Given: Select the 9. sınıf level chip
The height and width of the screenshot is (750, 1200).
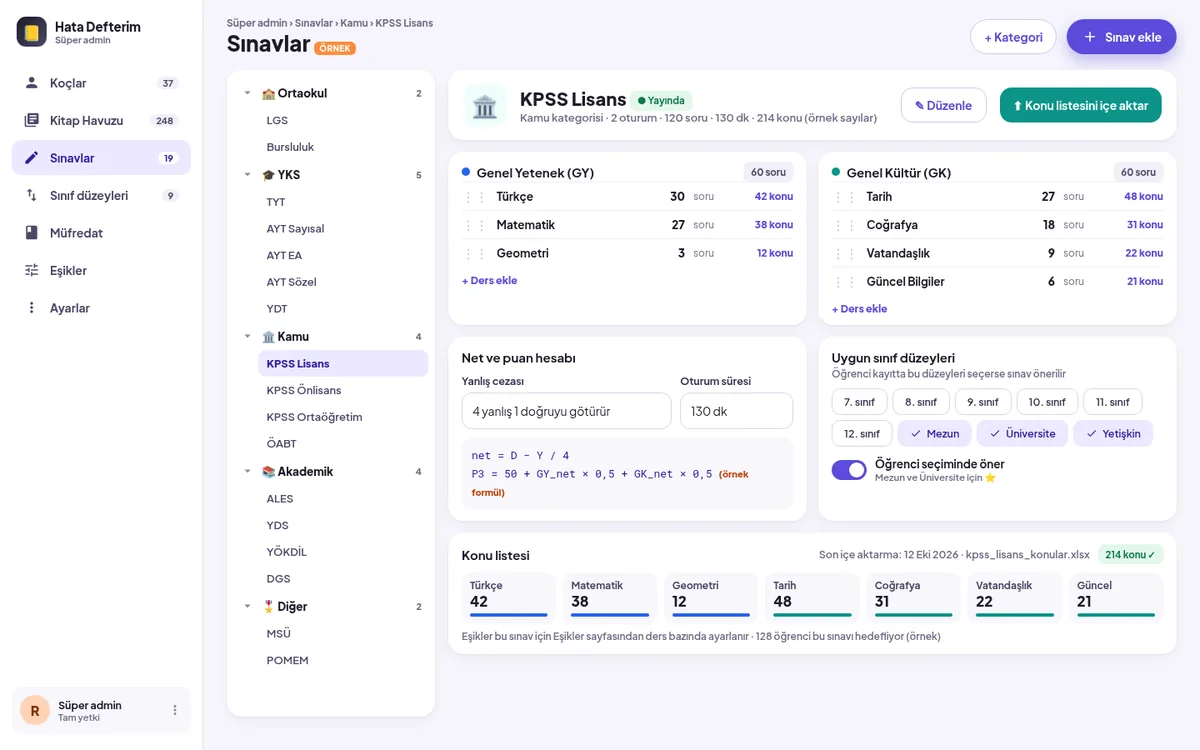Looking at the screenshot, I should tap(982, 402).
